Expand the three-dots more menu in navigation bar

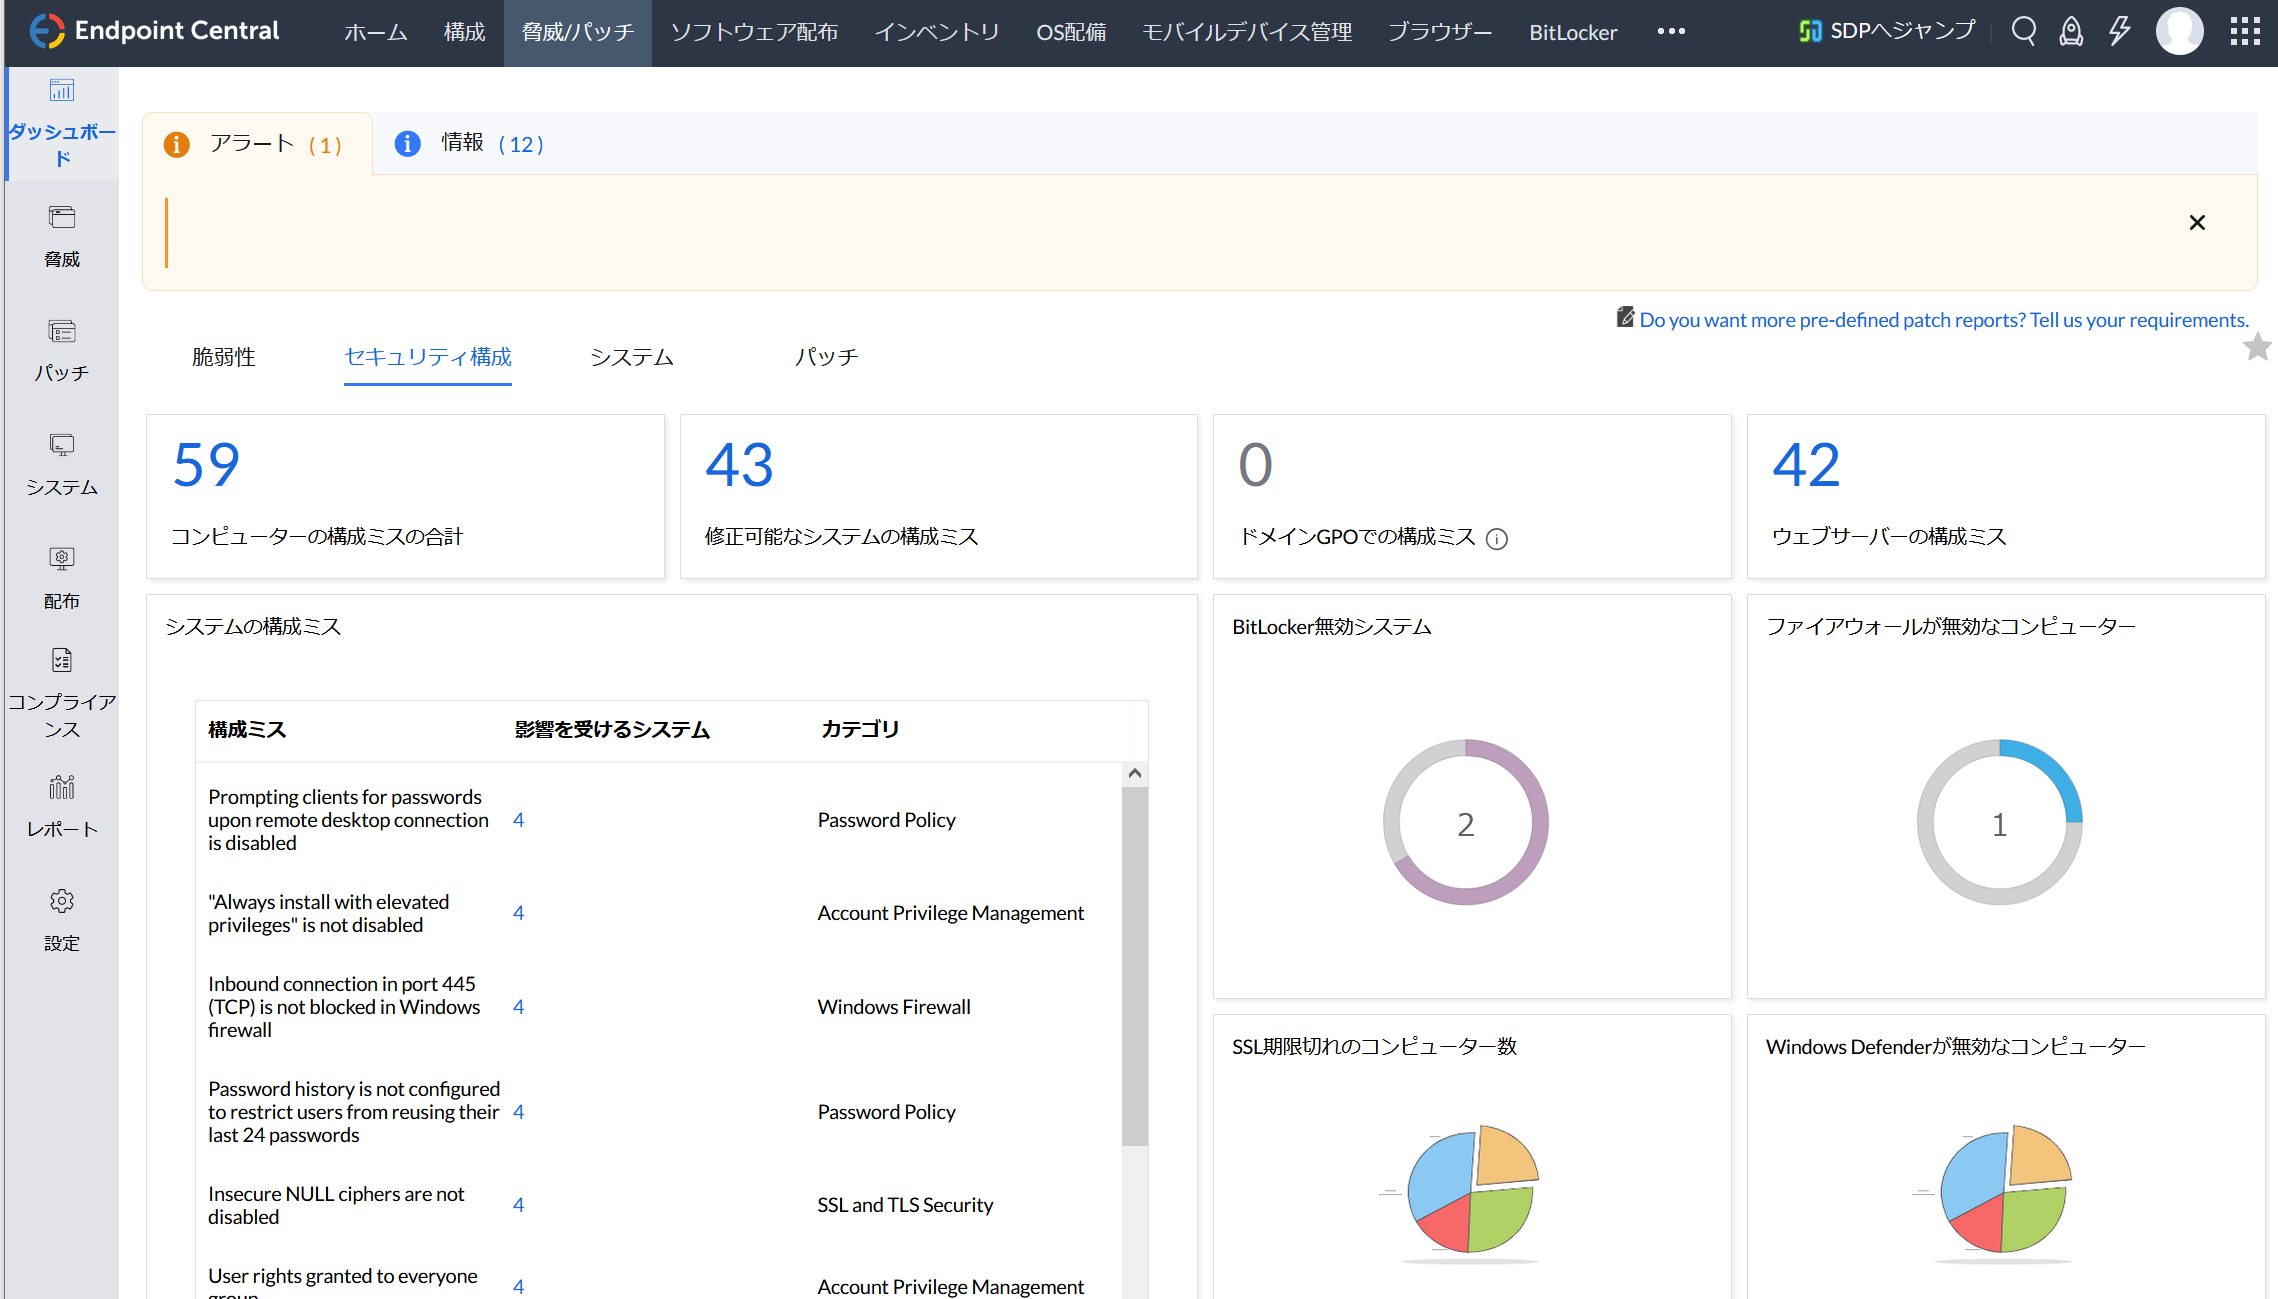1671,32
